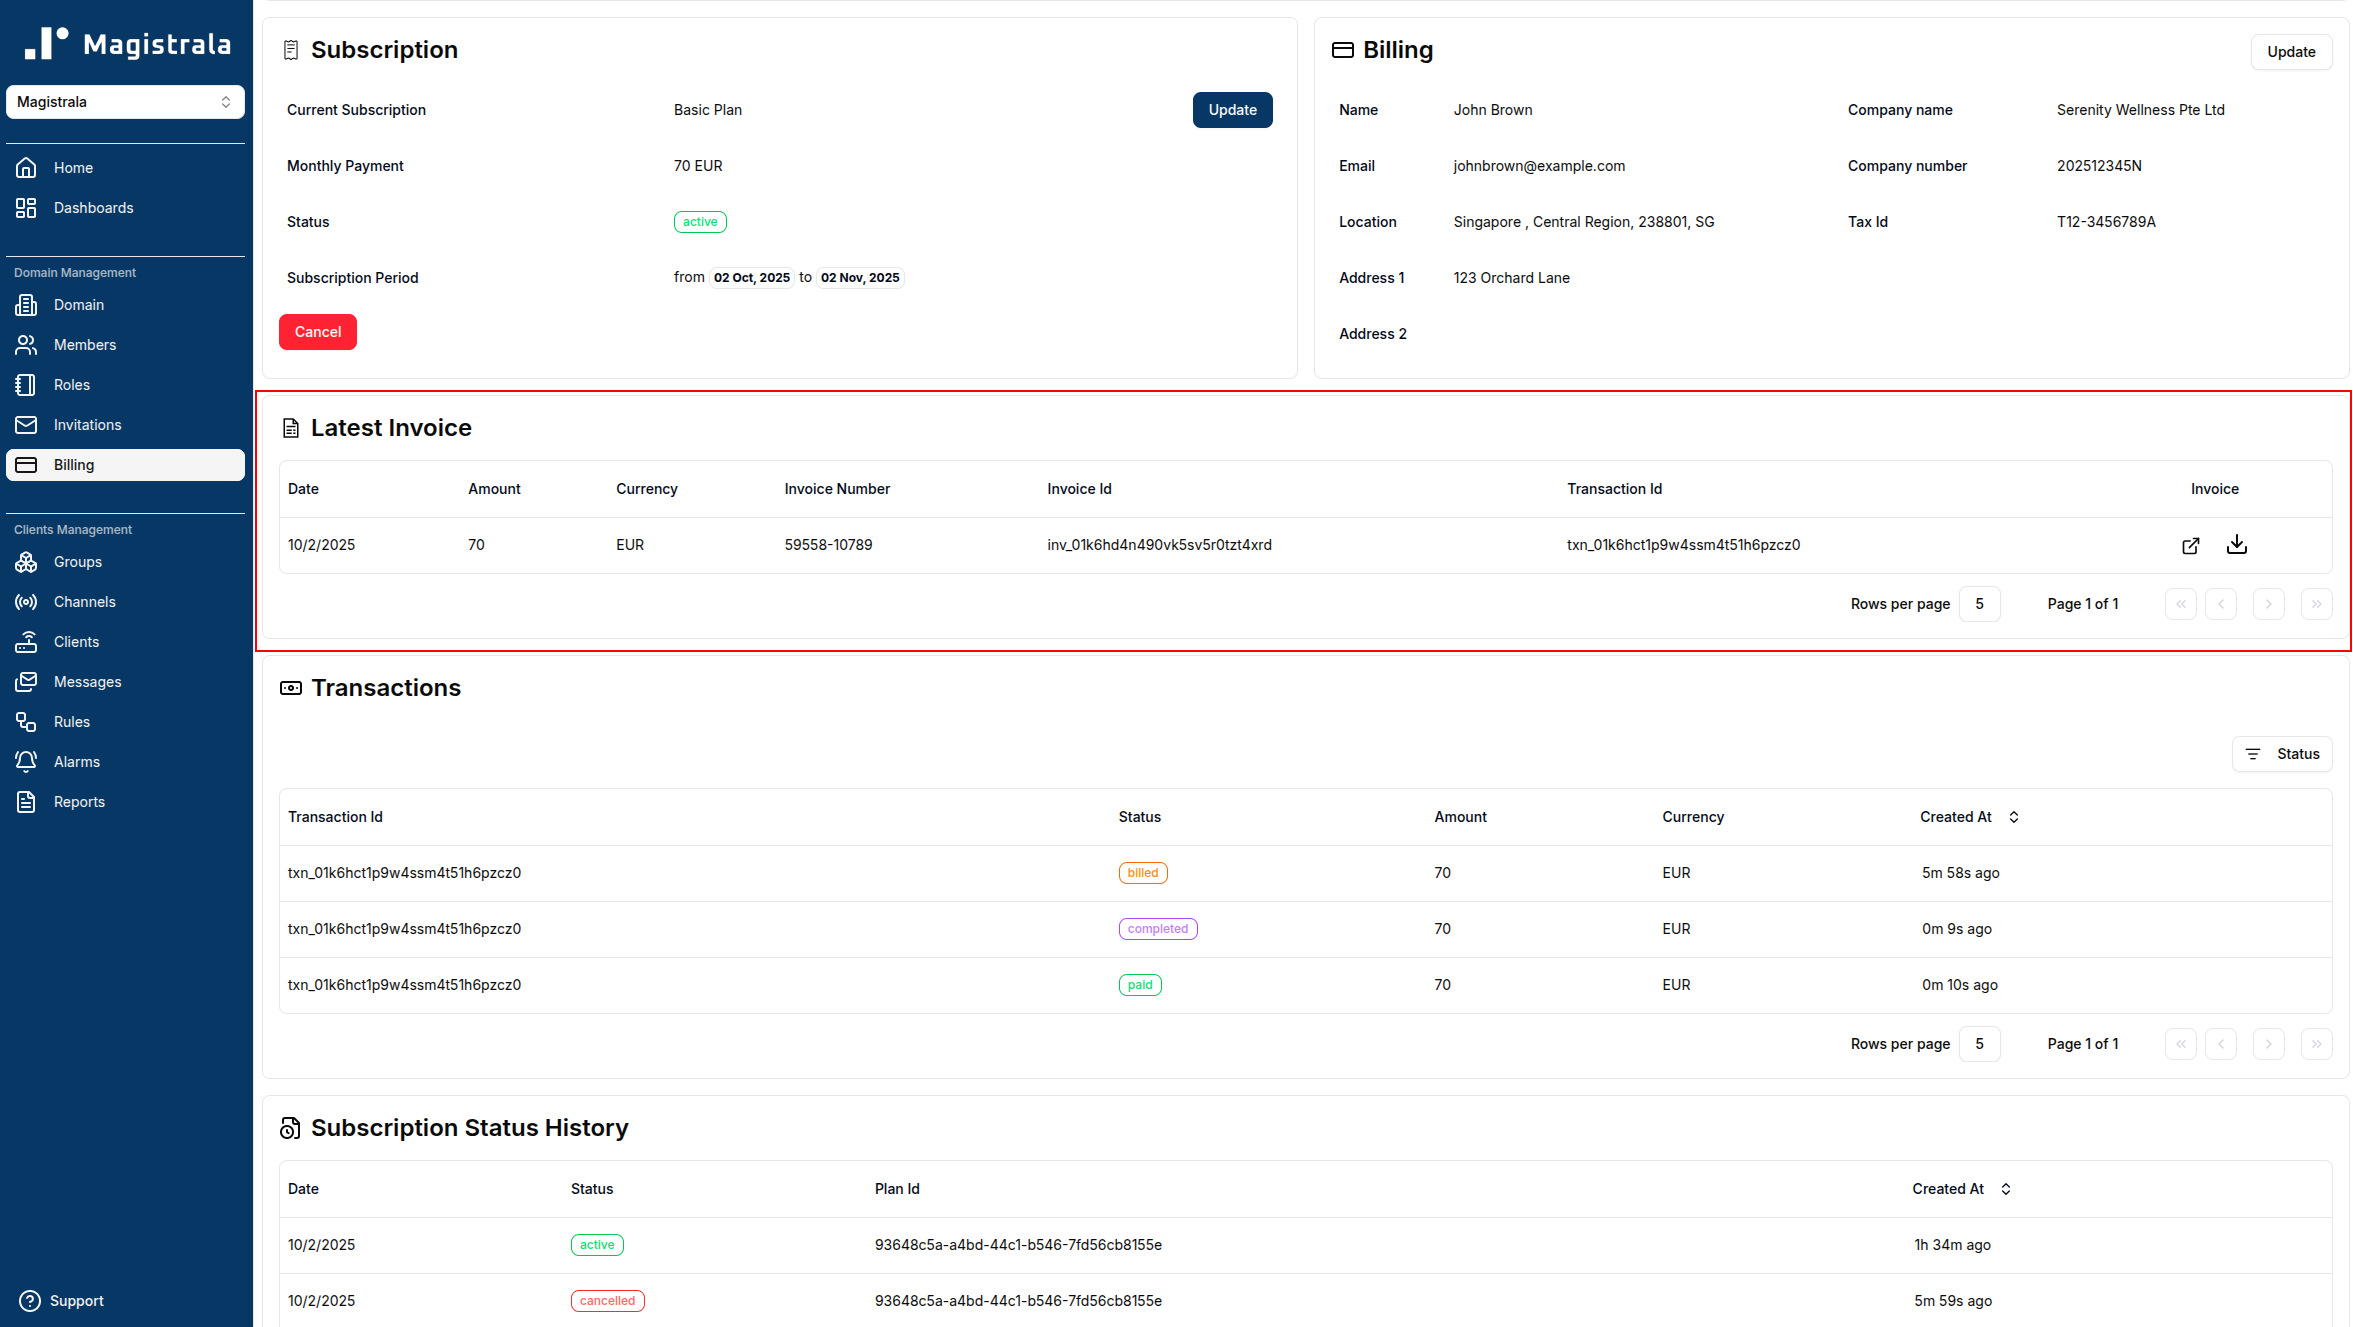Open the Magistrala domain selector dropdown

[x=124, y=101]
